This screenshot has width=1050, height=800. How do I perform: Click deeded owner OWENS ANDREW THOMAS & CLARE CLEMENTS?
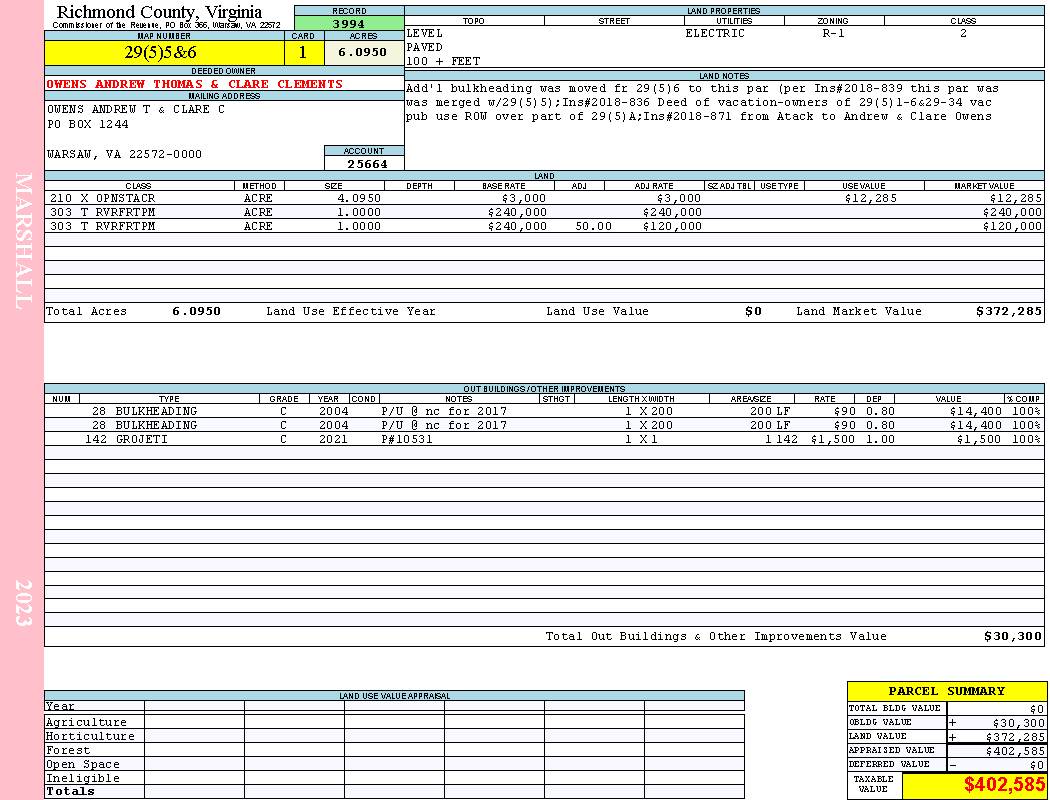coord(194,84)
